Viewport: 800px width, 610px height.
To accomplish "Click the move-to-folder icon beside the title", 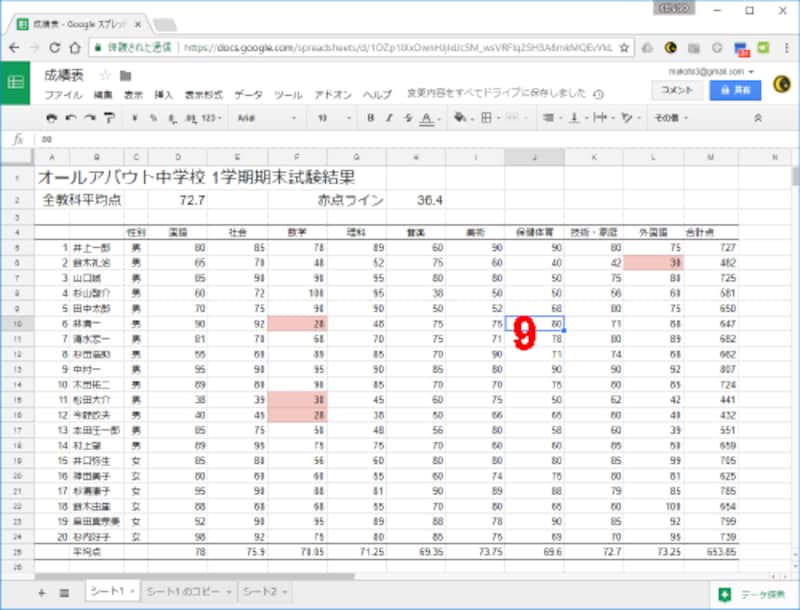I will coord(125,75).
